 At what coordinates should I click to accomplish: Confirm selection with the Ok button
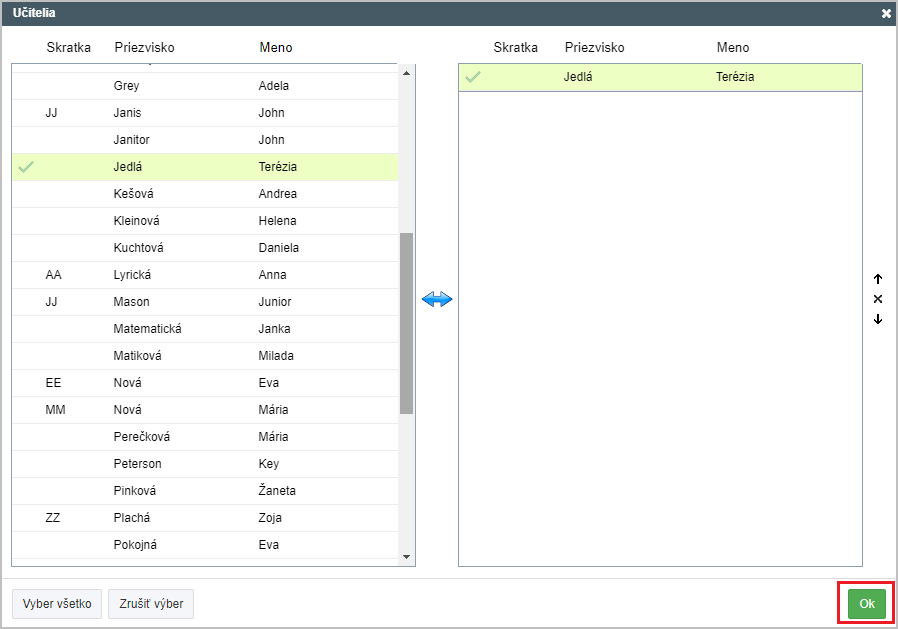[867, 603]
